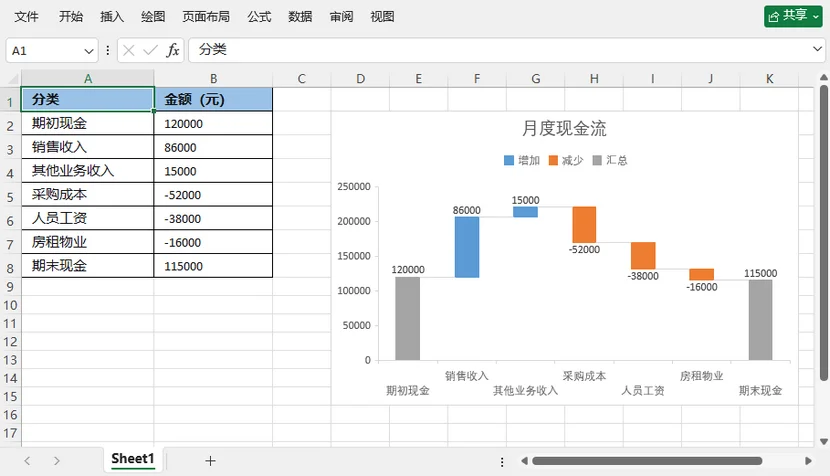Select cell with value 120000 in column B
The width and height of the screenshot is (830, 476).
coord(213,123)
